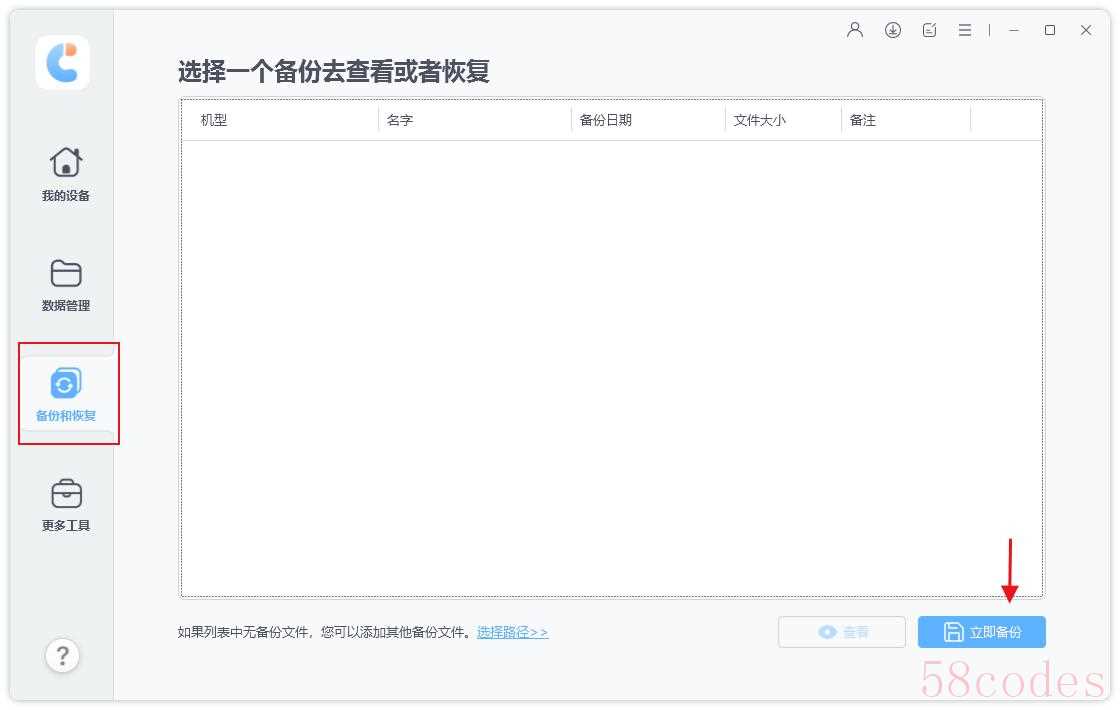This screenshot has height=710, width=1120.
Task: Open the 我的设备 home section
Action: pyautogui.click(x=66, y=174)
